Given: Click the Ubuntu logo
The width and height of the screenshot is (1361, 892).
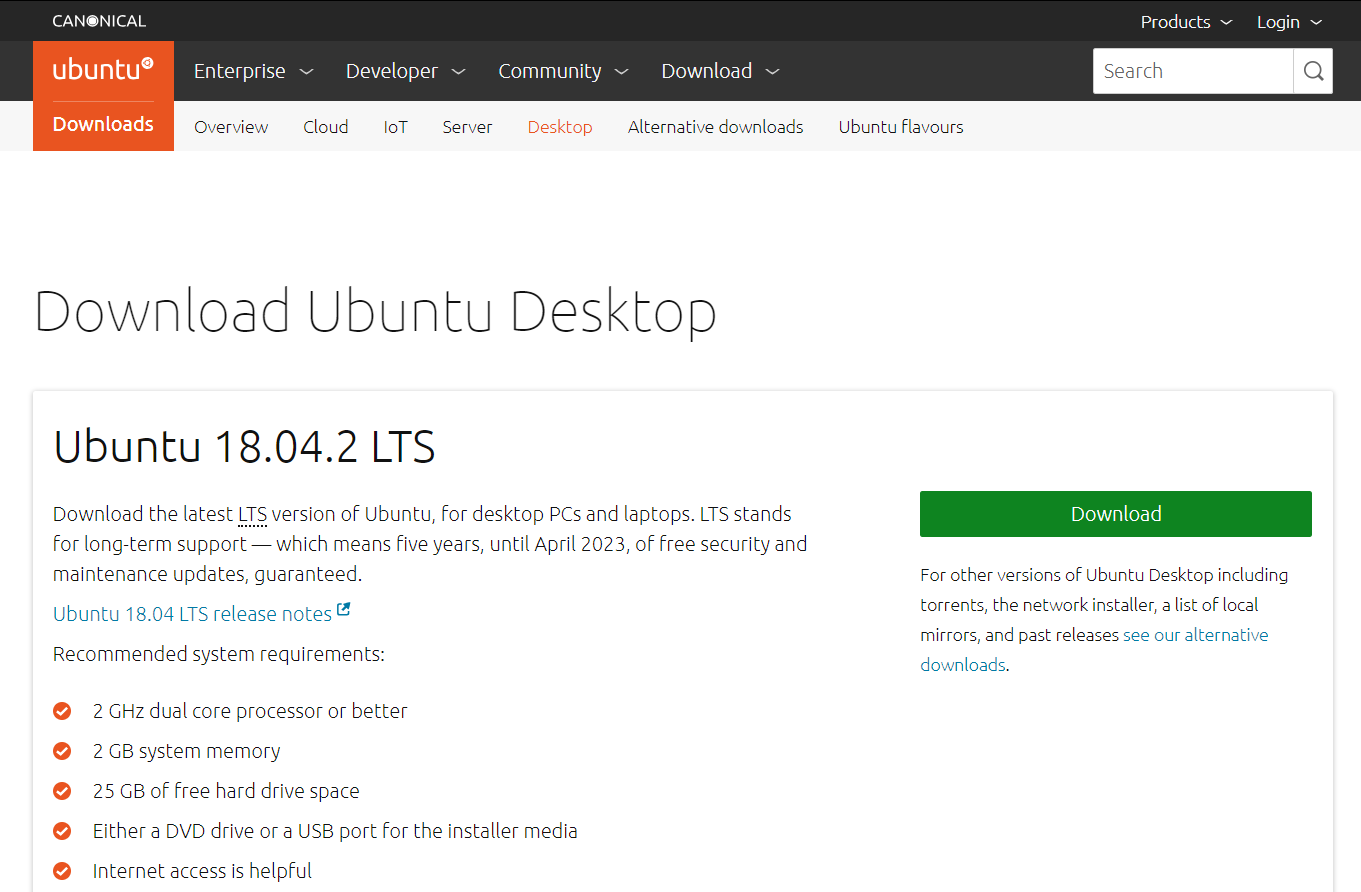Looking at the screenshot, I should 103,70.
